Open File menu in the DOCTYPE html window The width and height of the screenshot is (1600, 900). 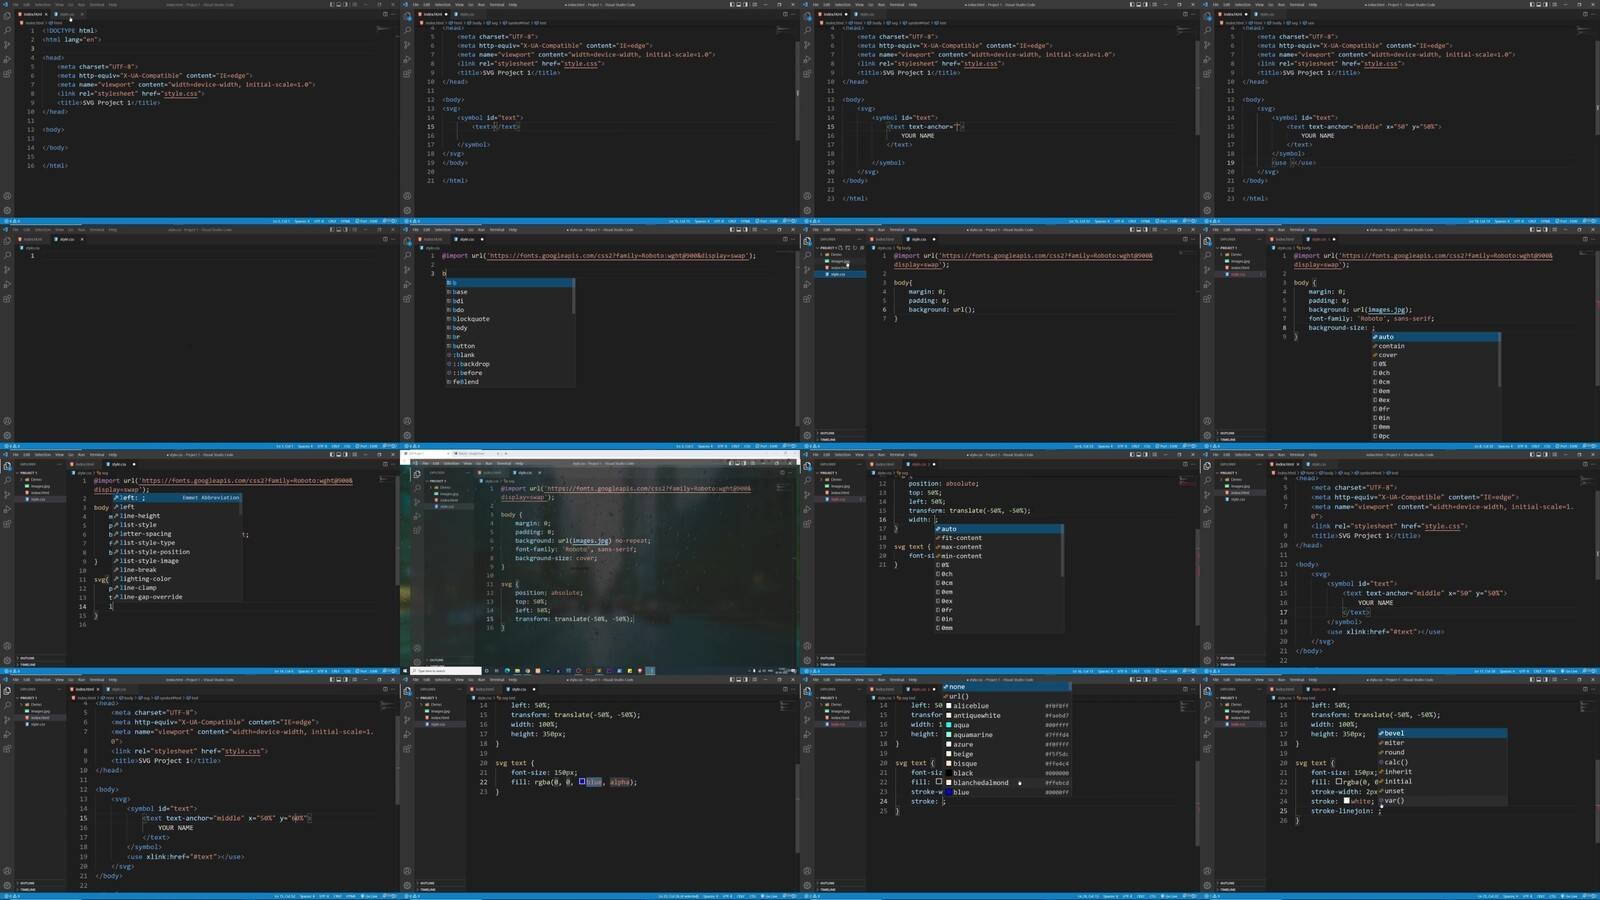coord(15,5)
